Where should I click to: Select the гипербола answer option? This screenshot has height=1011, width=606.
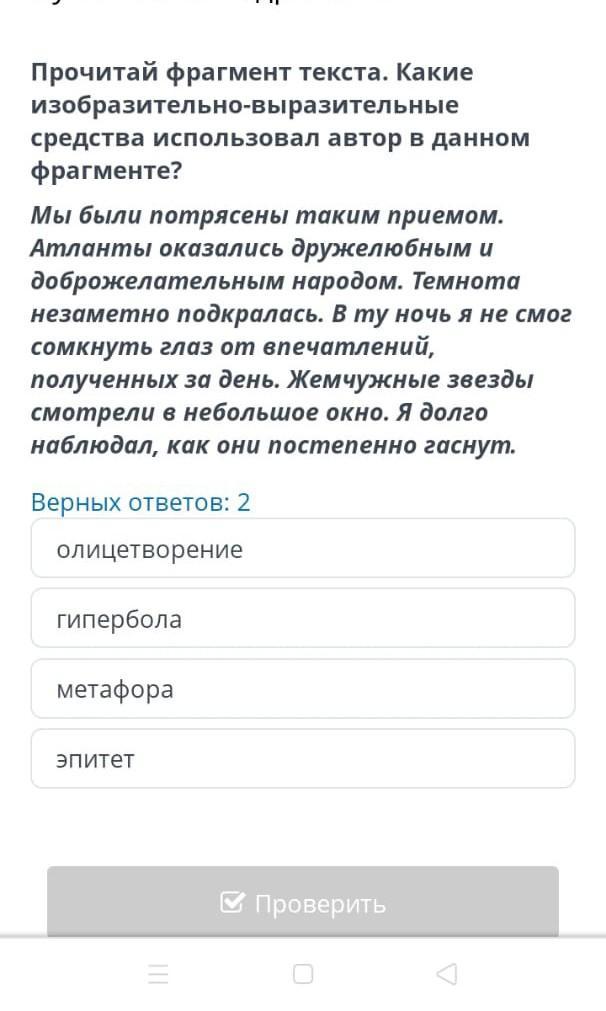303,618
